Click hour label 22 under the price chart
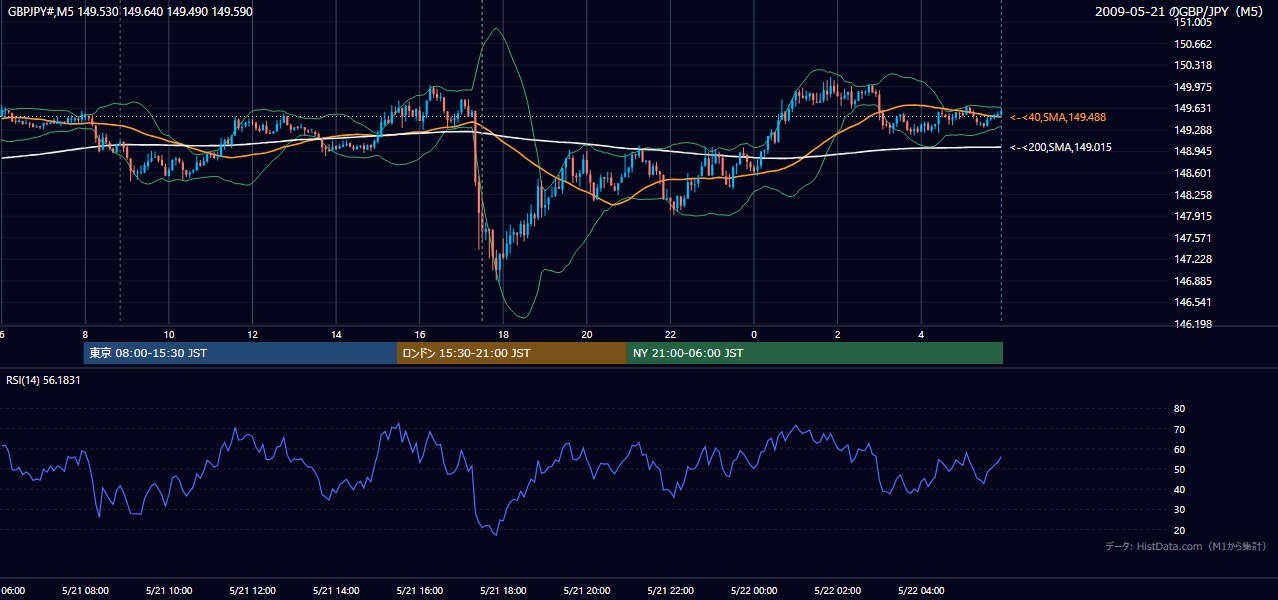 [x=670, y=334]
